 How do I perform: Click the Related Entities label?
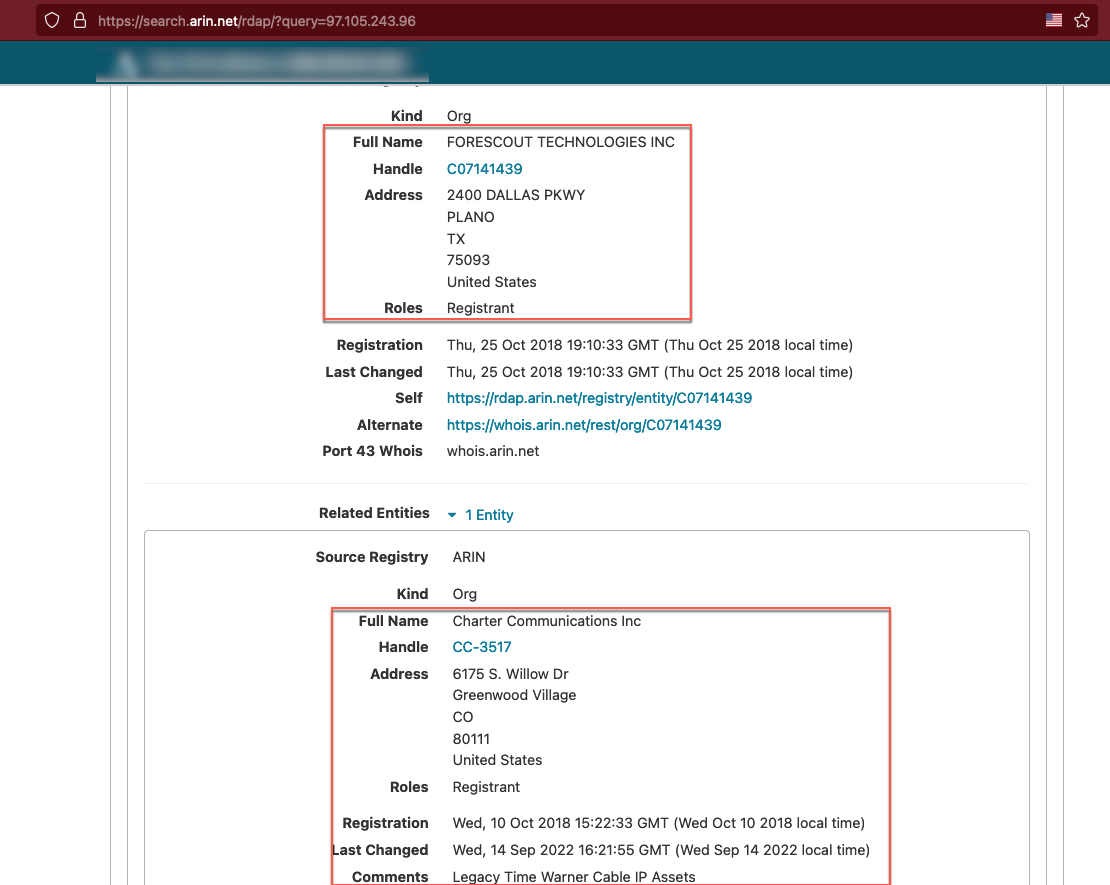point(374,513)
